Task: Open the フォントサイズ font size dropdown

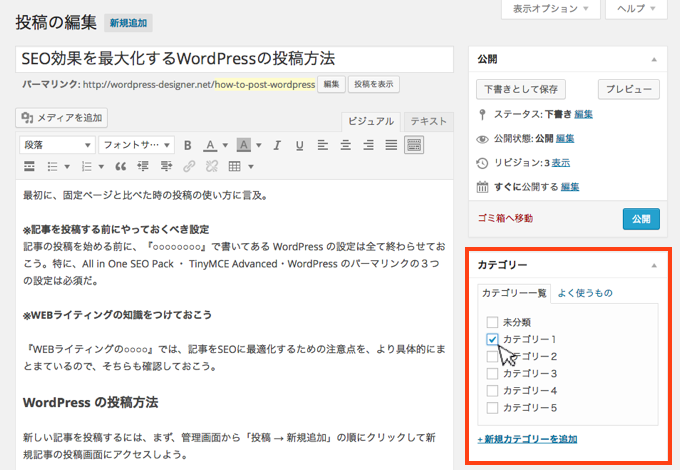Action: (137, 145)
